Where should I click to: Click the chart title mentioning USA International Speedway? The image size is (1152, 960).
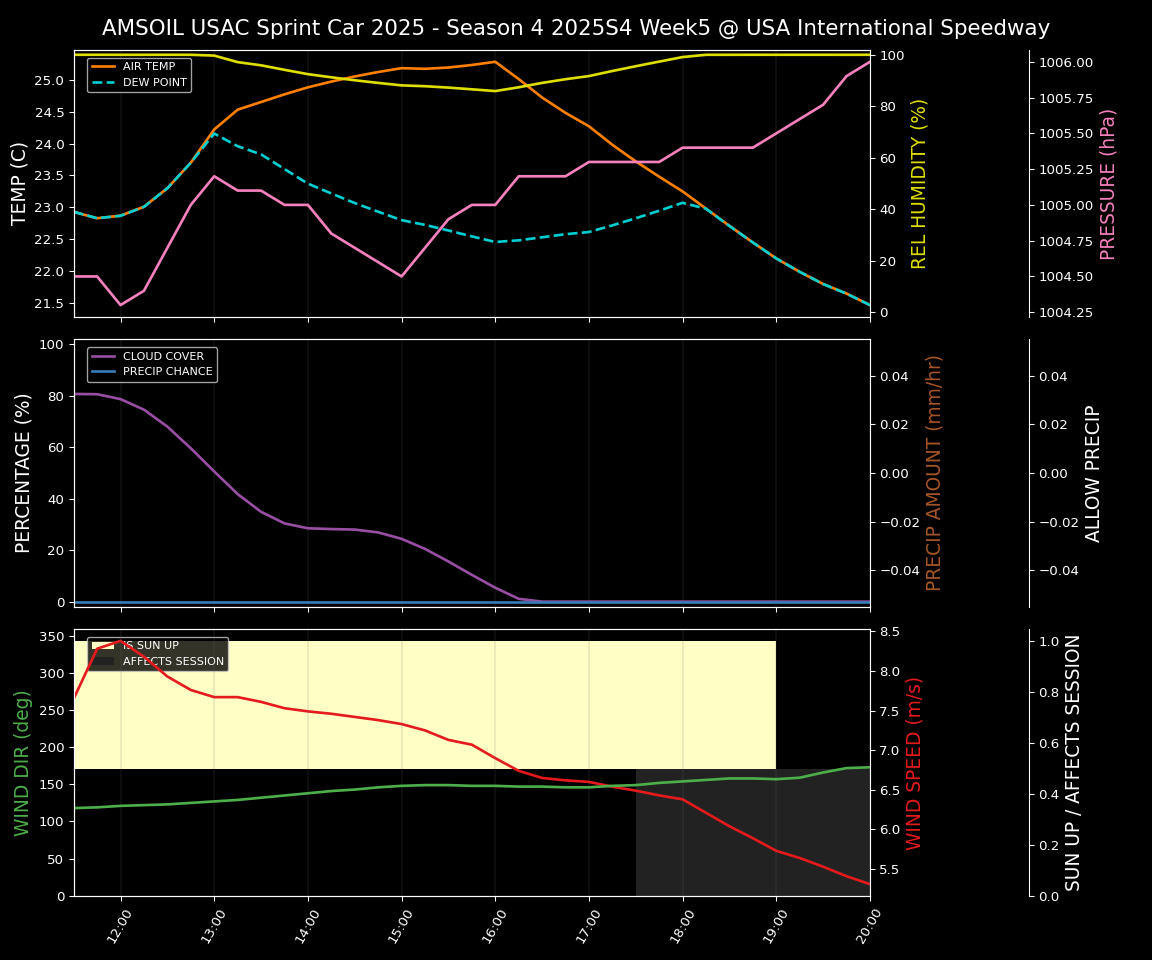[575, 28]
